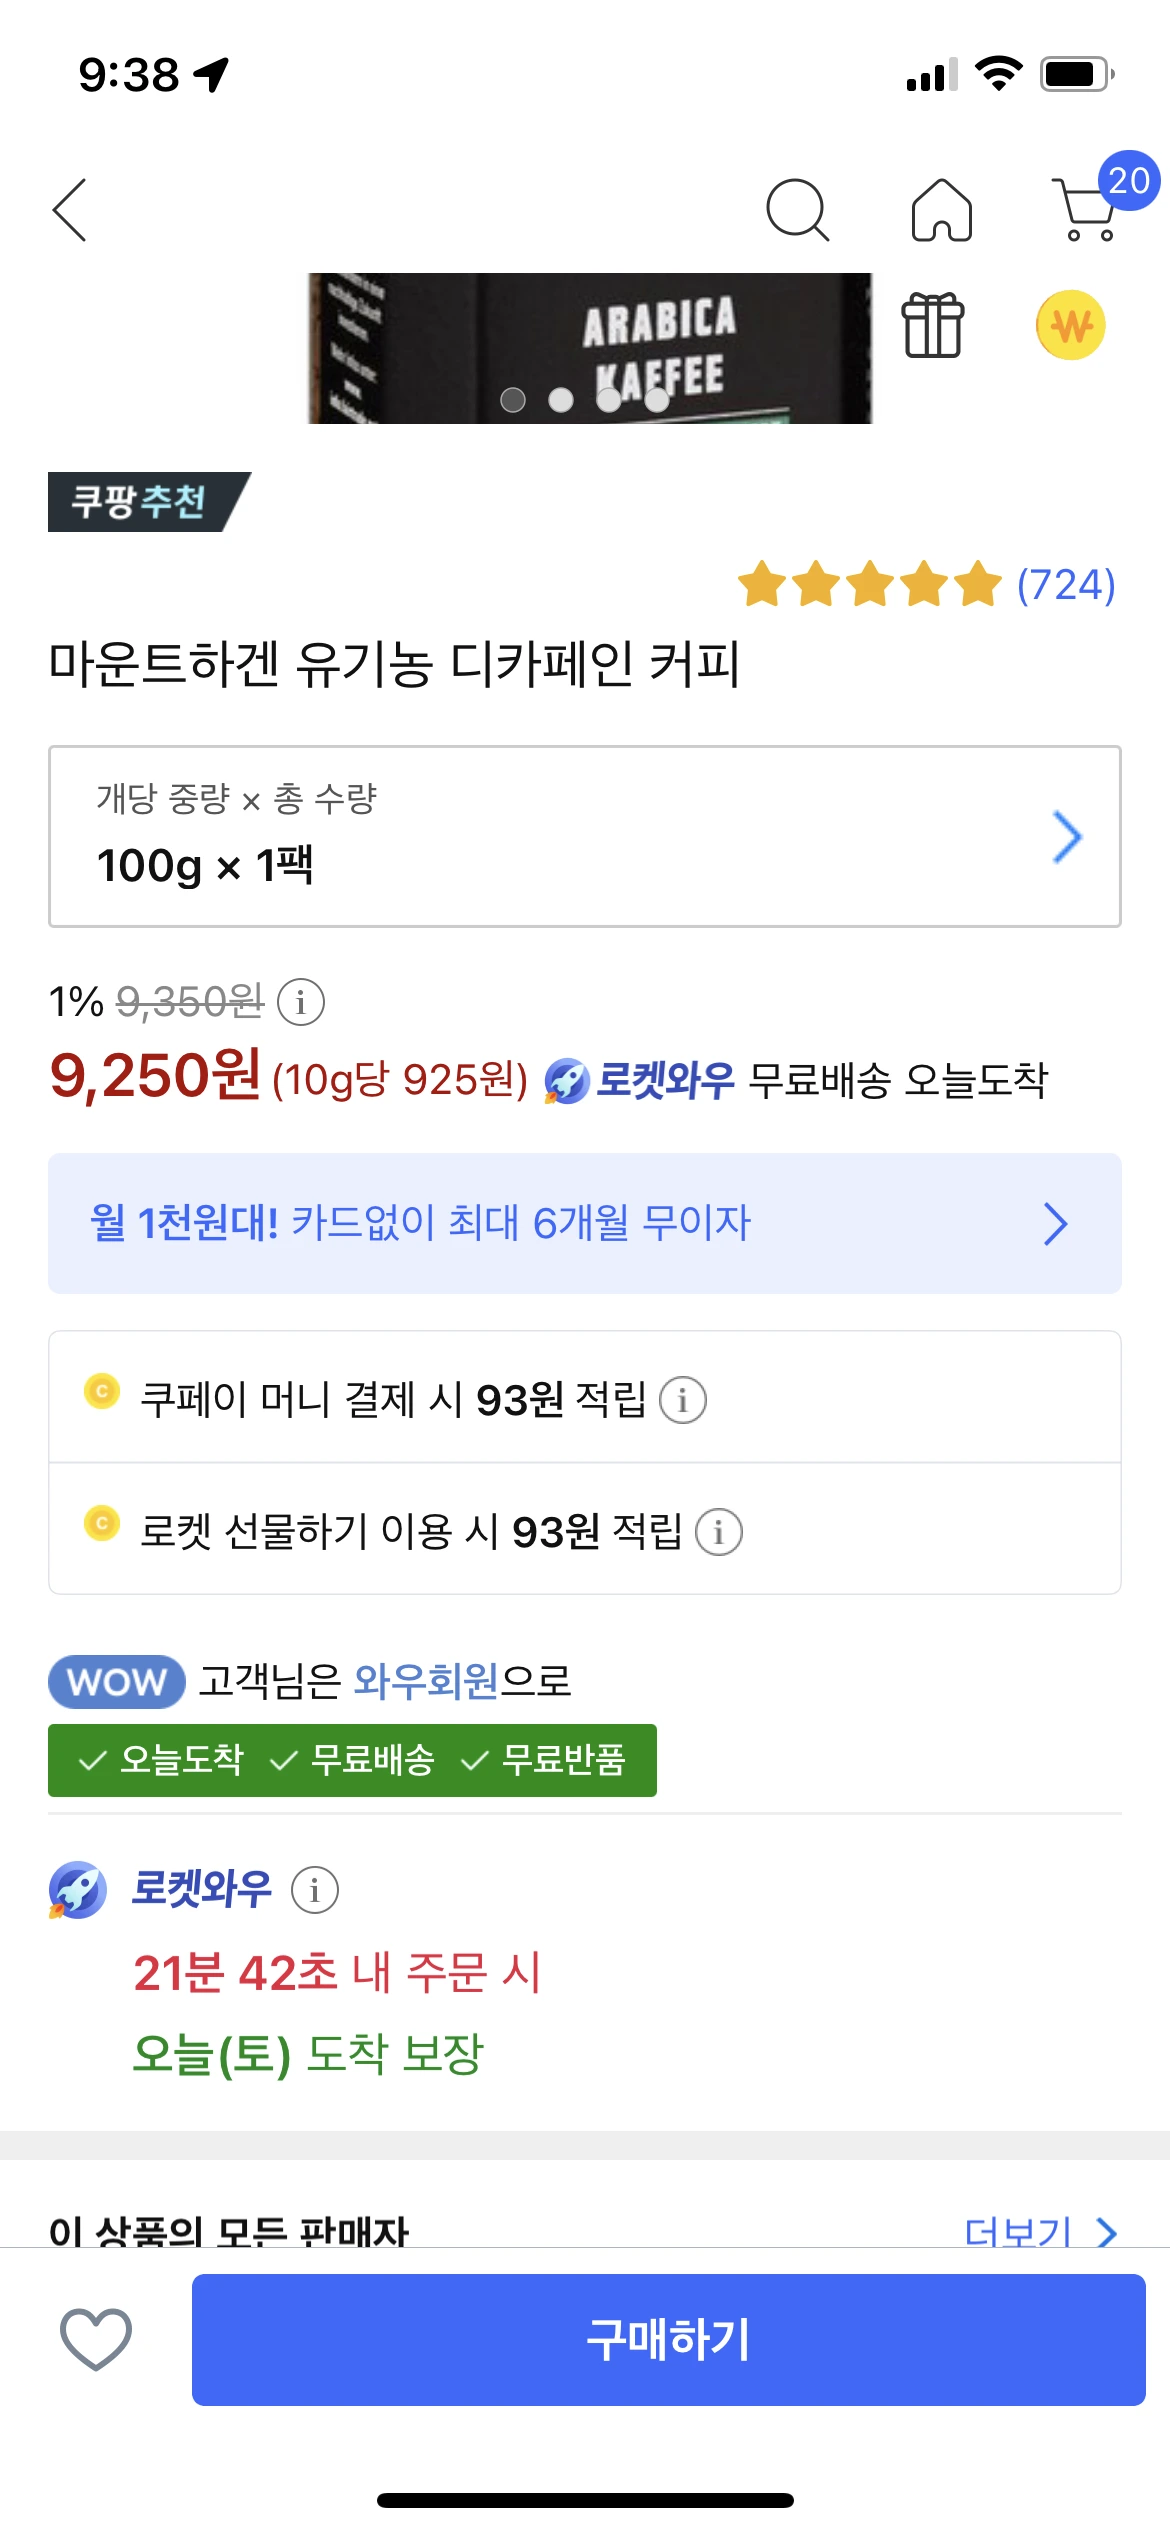
Task: Expand the 6개월 무이자 installment banner
Action: 585,1223
